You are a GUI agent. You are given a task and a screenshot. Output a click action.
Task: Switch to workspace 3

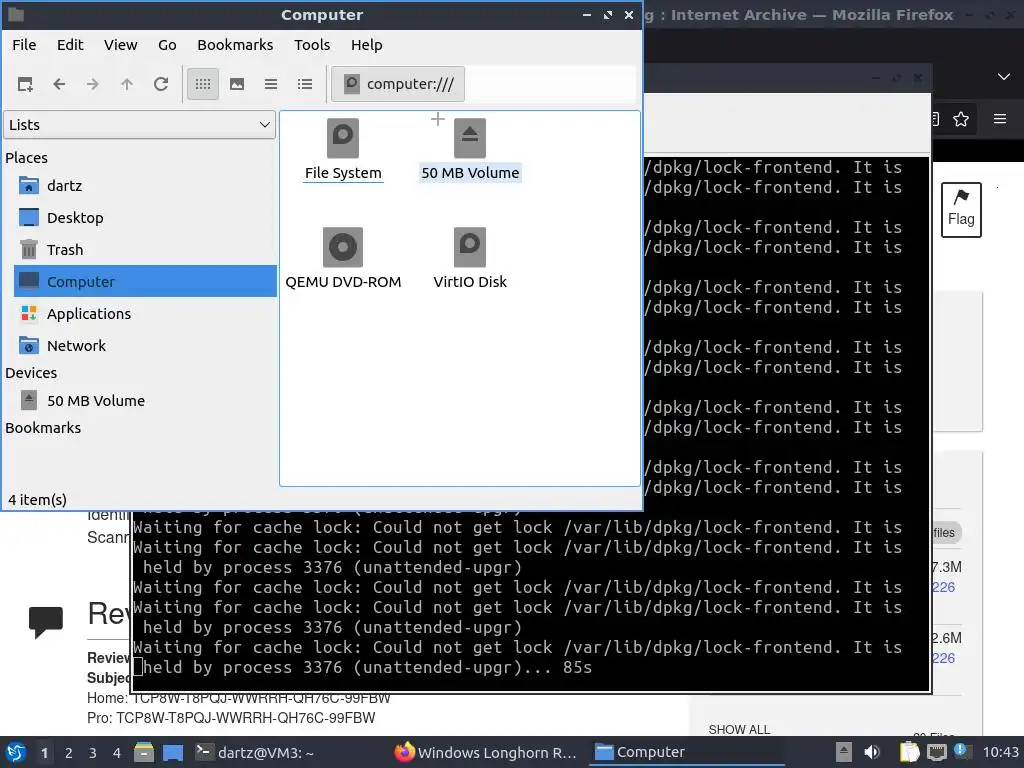pos(93,753)
